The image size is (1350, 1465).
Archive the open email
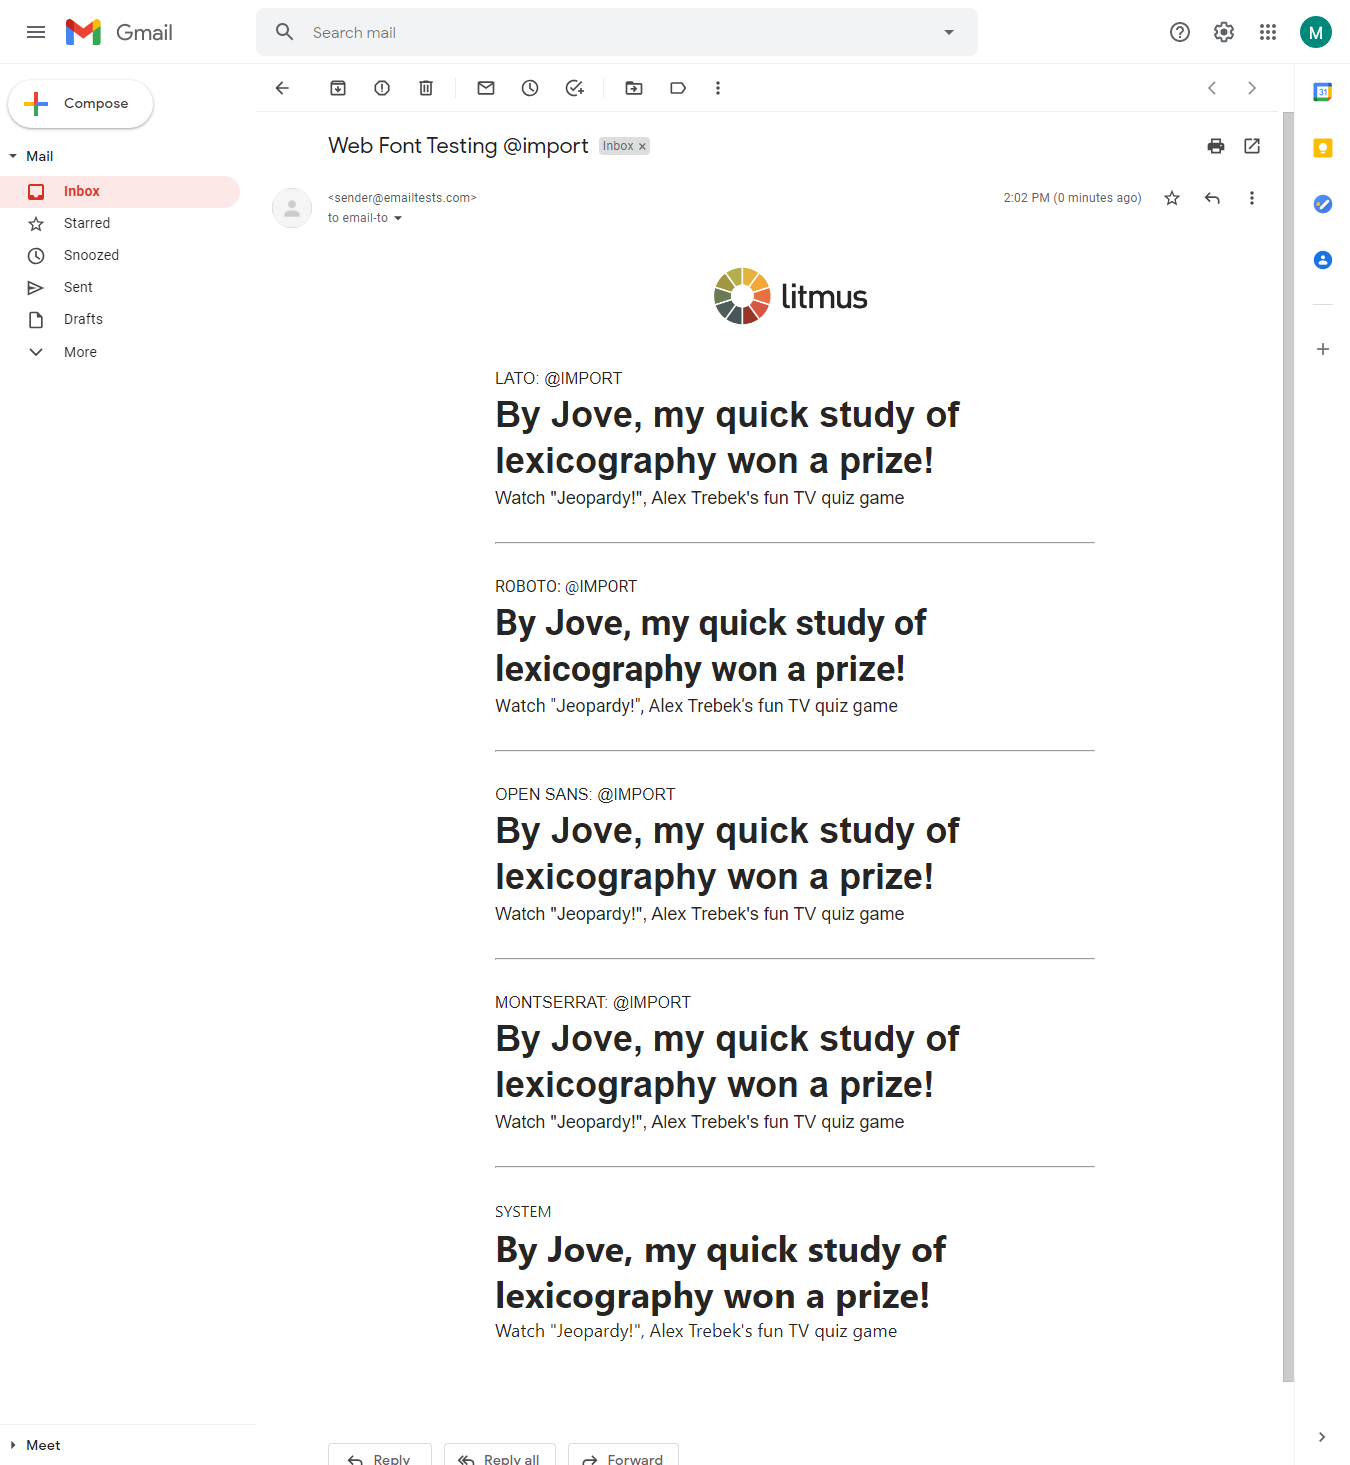click(x=337, y=88)
